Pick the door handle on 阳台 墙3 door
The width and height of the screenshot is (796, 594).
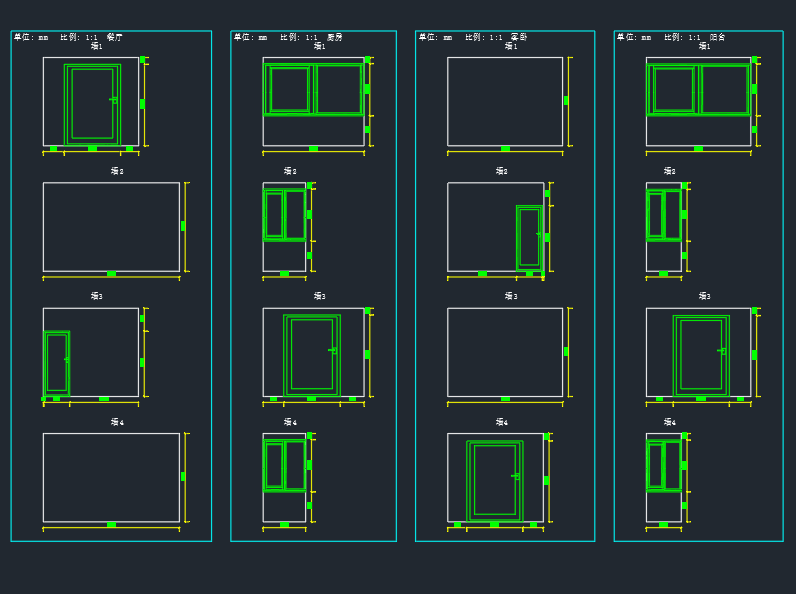(x=722, y=351)
